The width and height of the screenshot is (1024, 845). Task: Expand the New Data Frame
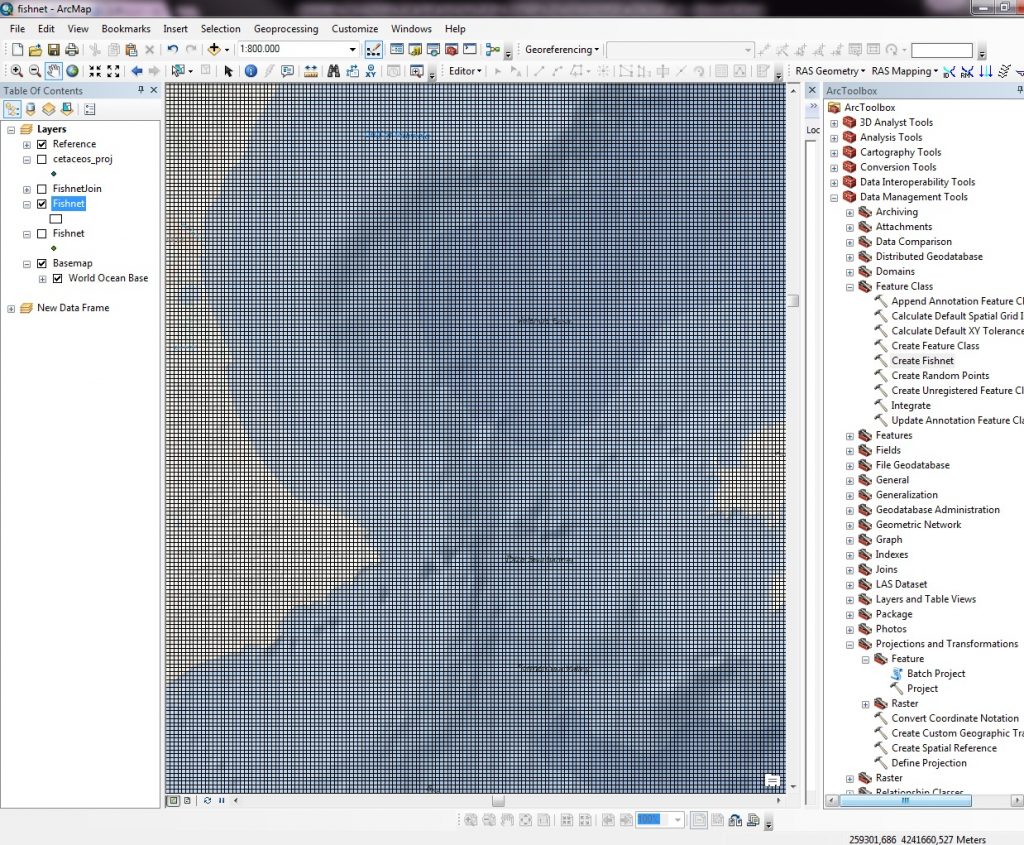click(11, 308)
